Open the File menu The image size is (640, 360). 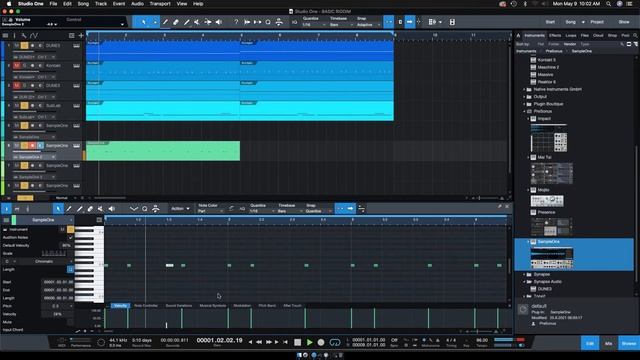click(53, 4)
